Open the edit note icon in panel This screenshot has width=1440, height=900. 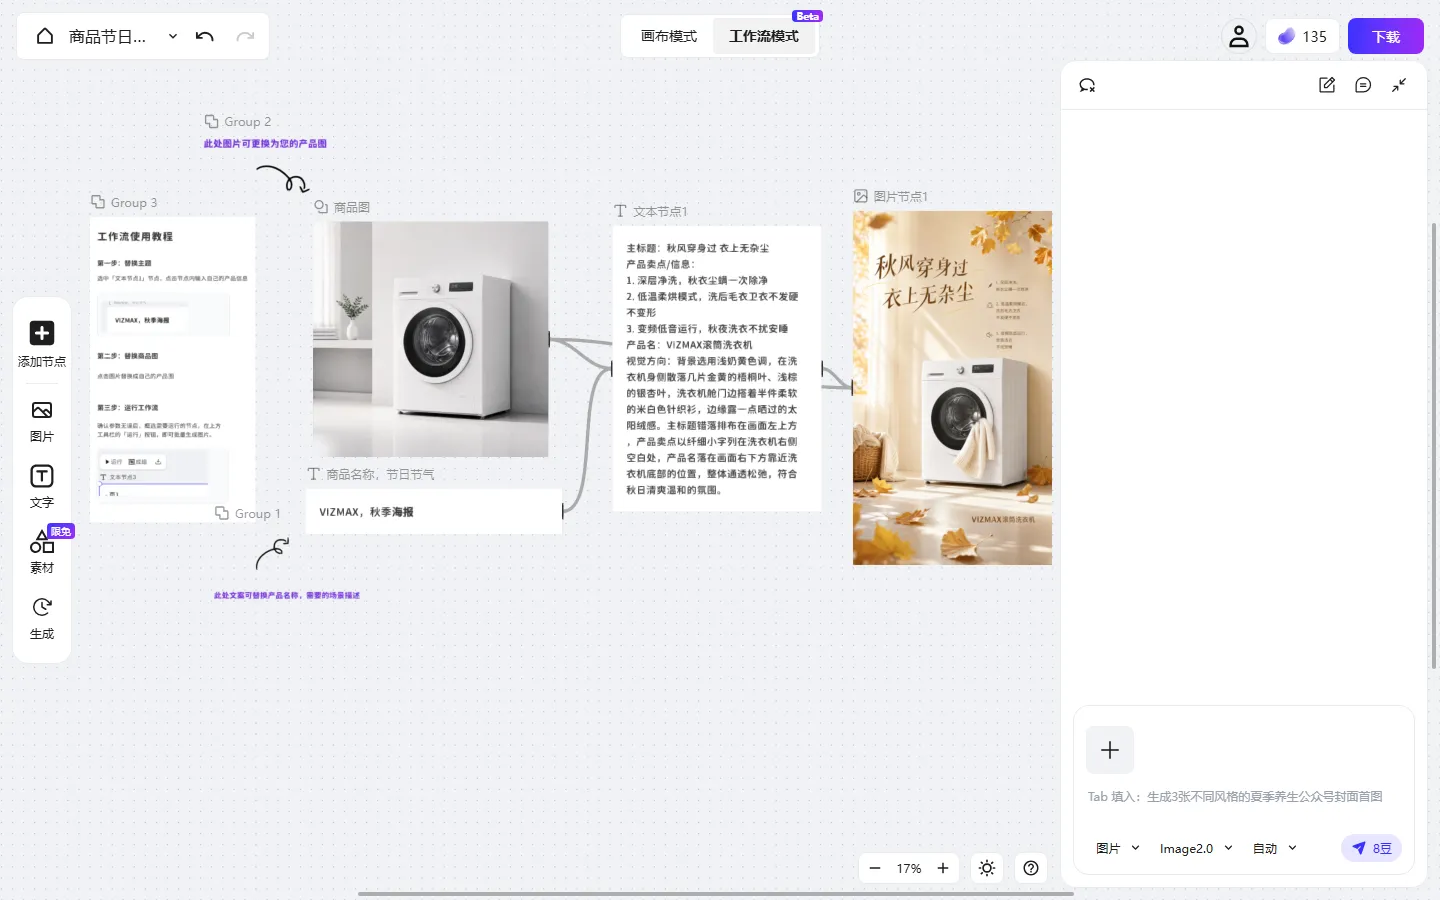tap(1327, 85)
